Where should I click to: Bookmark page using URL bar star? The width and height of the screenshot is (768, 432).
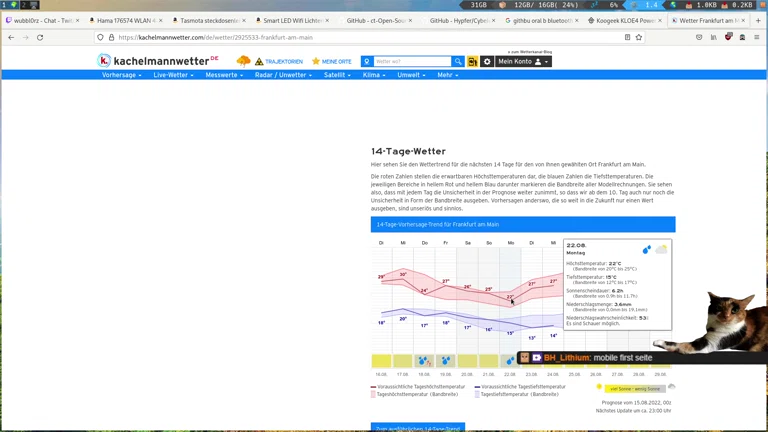[x=639, y=37]
